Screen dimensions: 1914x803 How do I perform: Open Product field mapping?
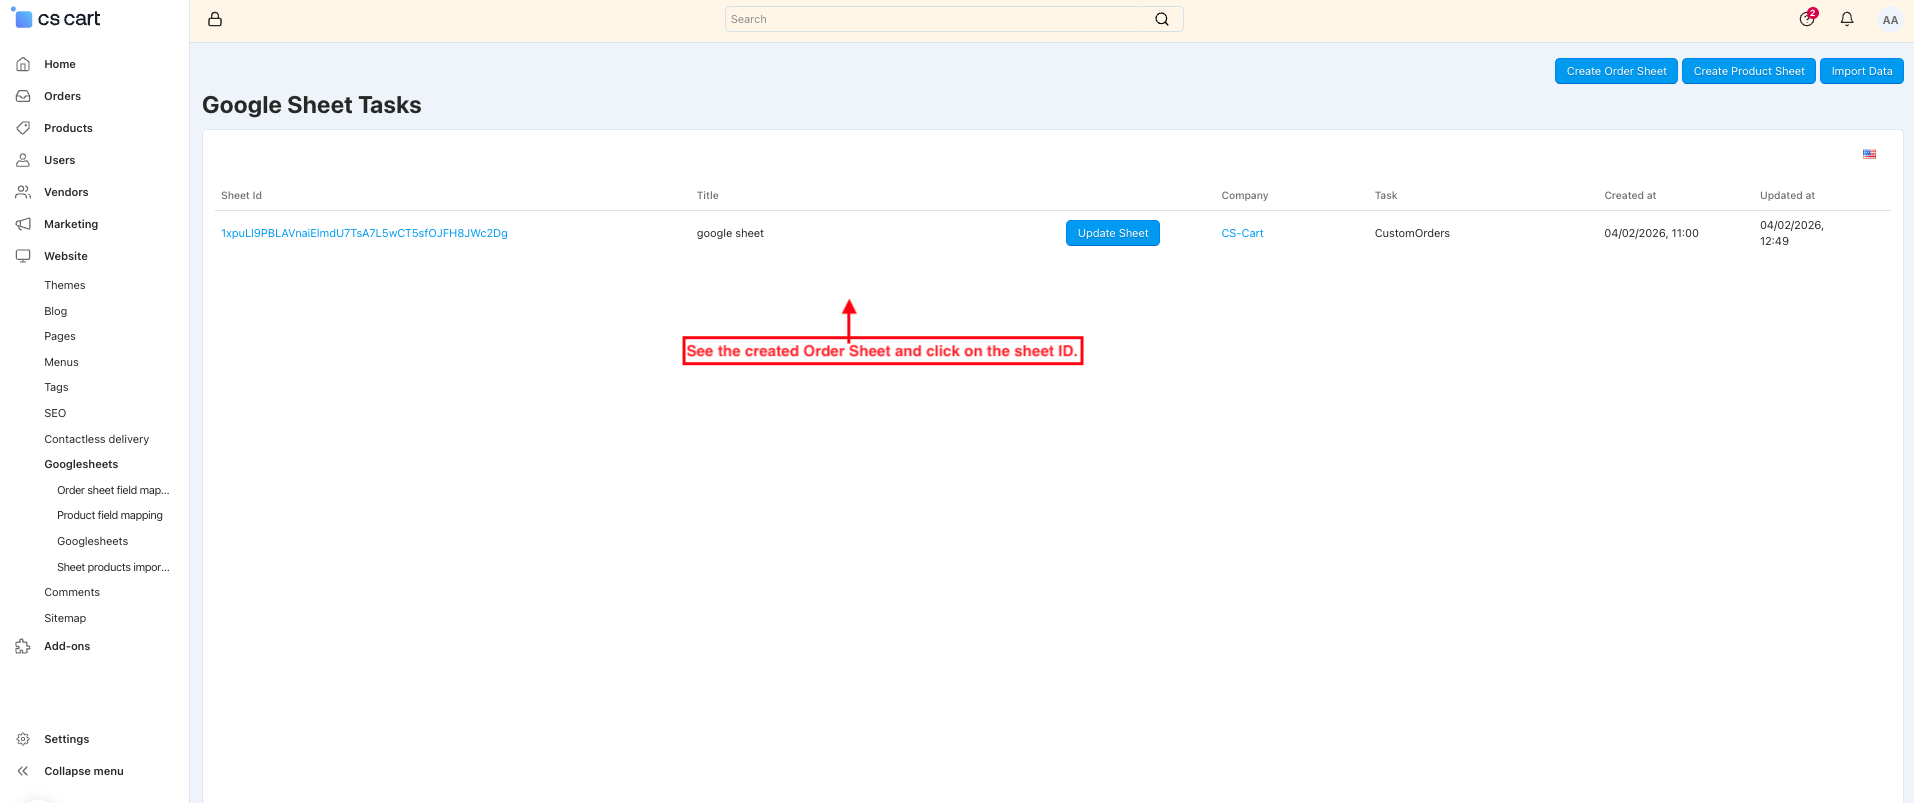coord(110,515)
